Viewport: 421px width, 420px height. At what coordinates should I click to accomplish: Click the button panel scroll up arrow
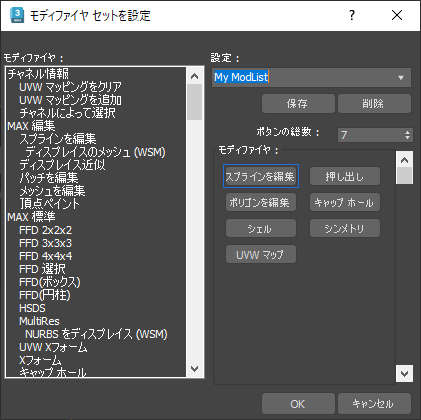(404, 160)
